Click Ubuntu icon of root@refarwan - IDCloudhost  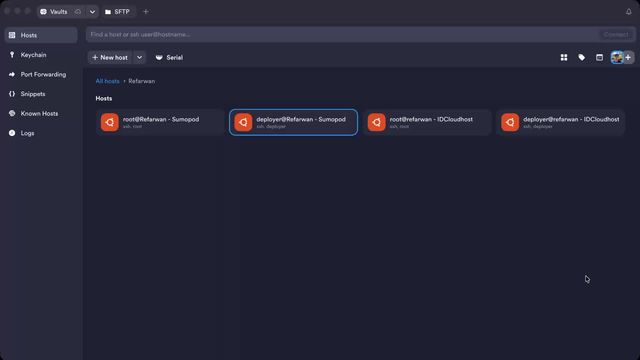[x=376, y=122]
